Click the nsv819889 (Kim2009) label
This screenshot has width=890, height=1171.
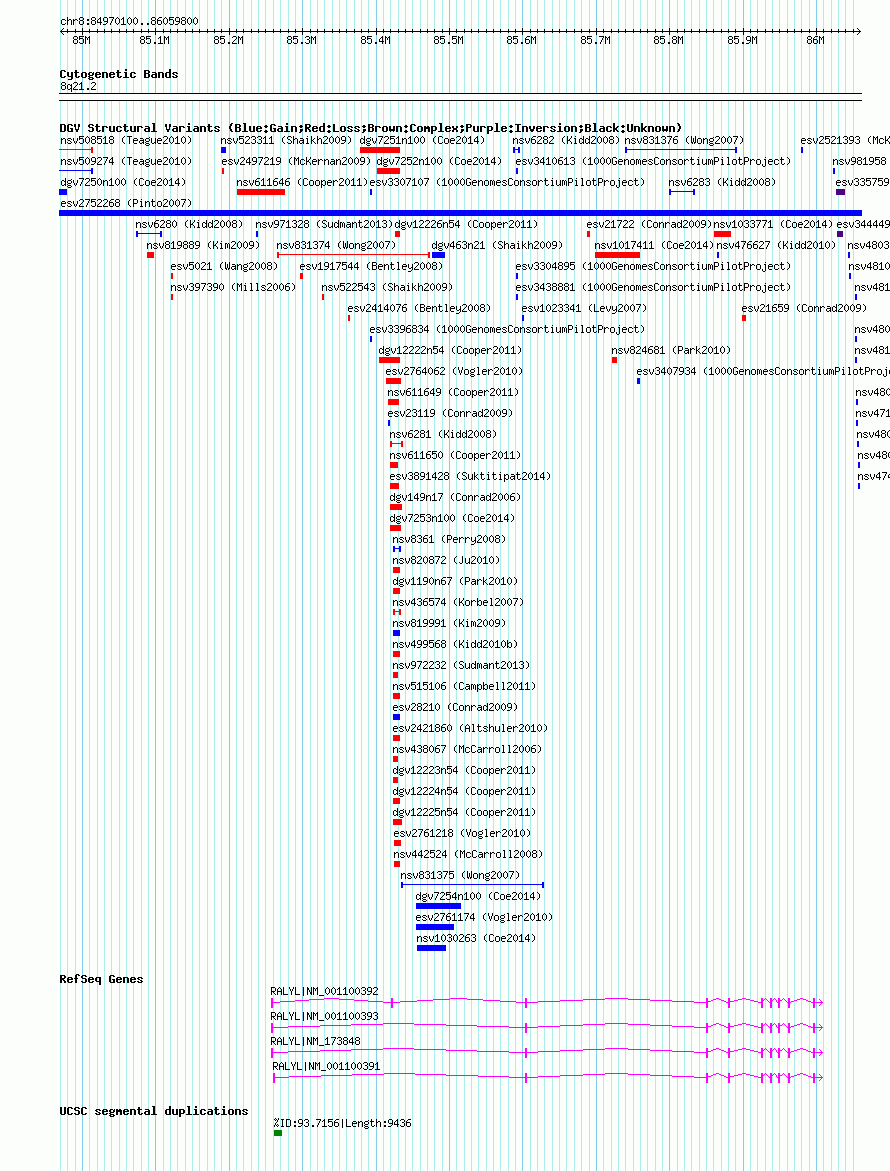click(x=203, y=245)
